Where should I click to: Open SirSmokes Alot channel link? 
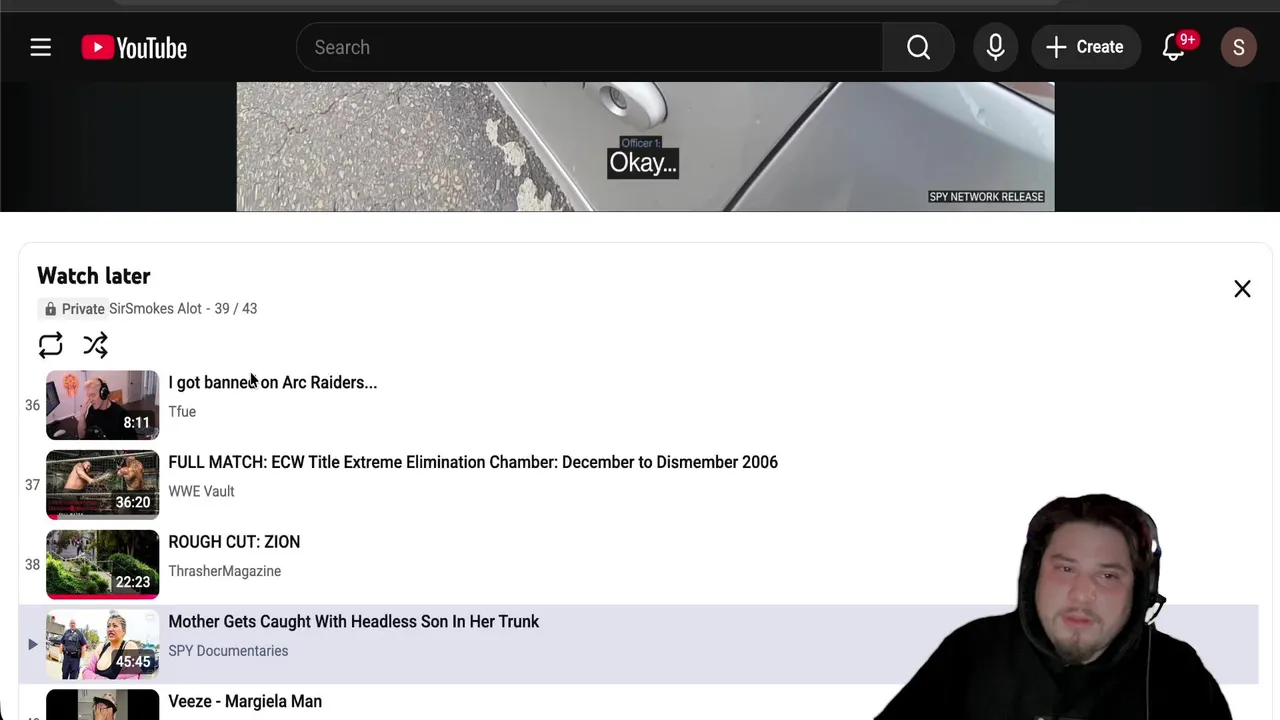click(155, 309)
